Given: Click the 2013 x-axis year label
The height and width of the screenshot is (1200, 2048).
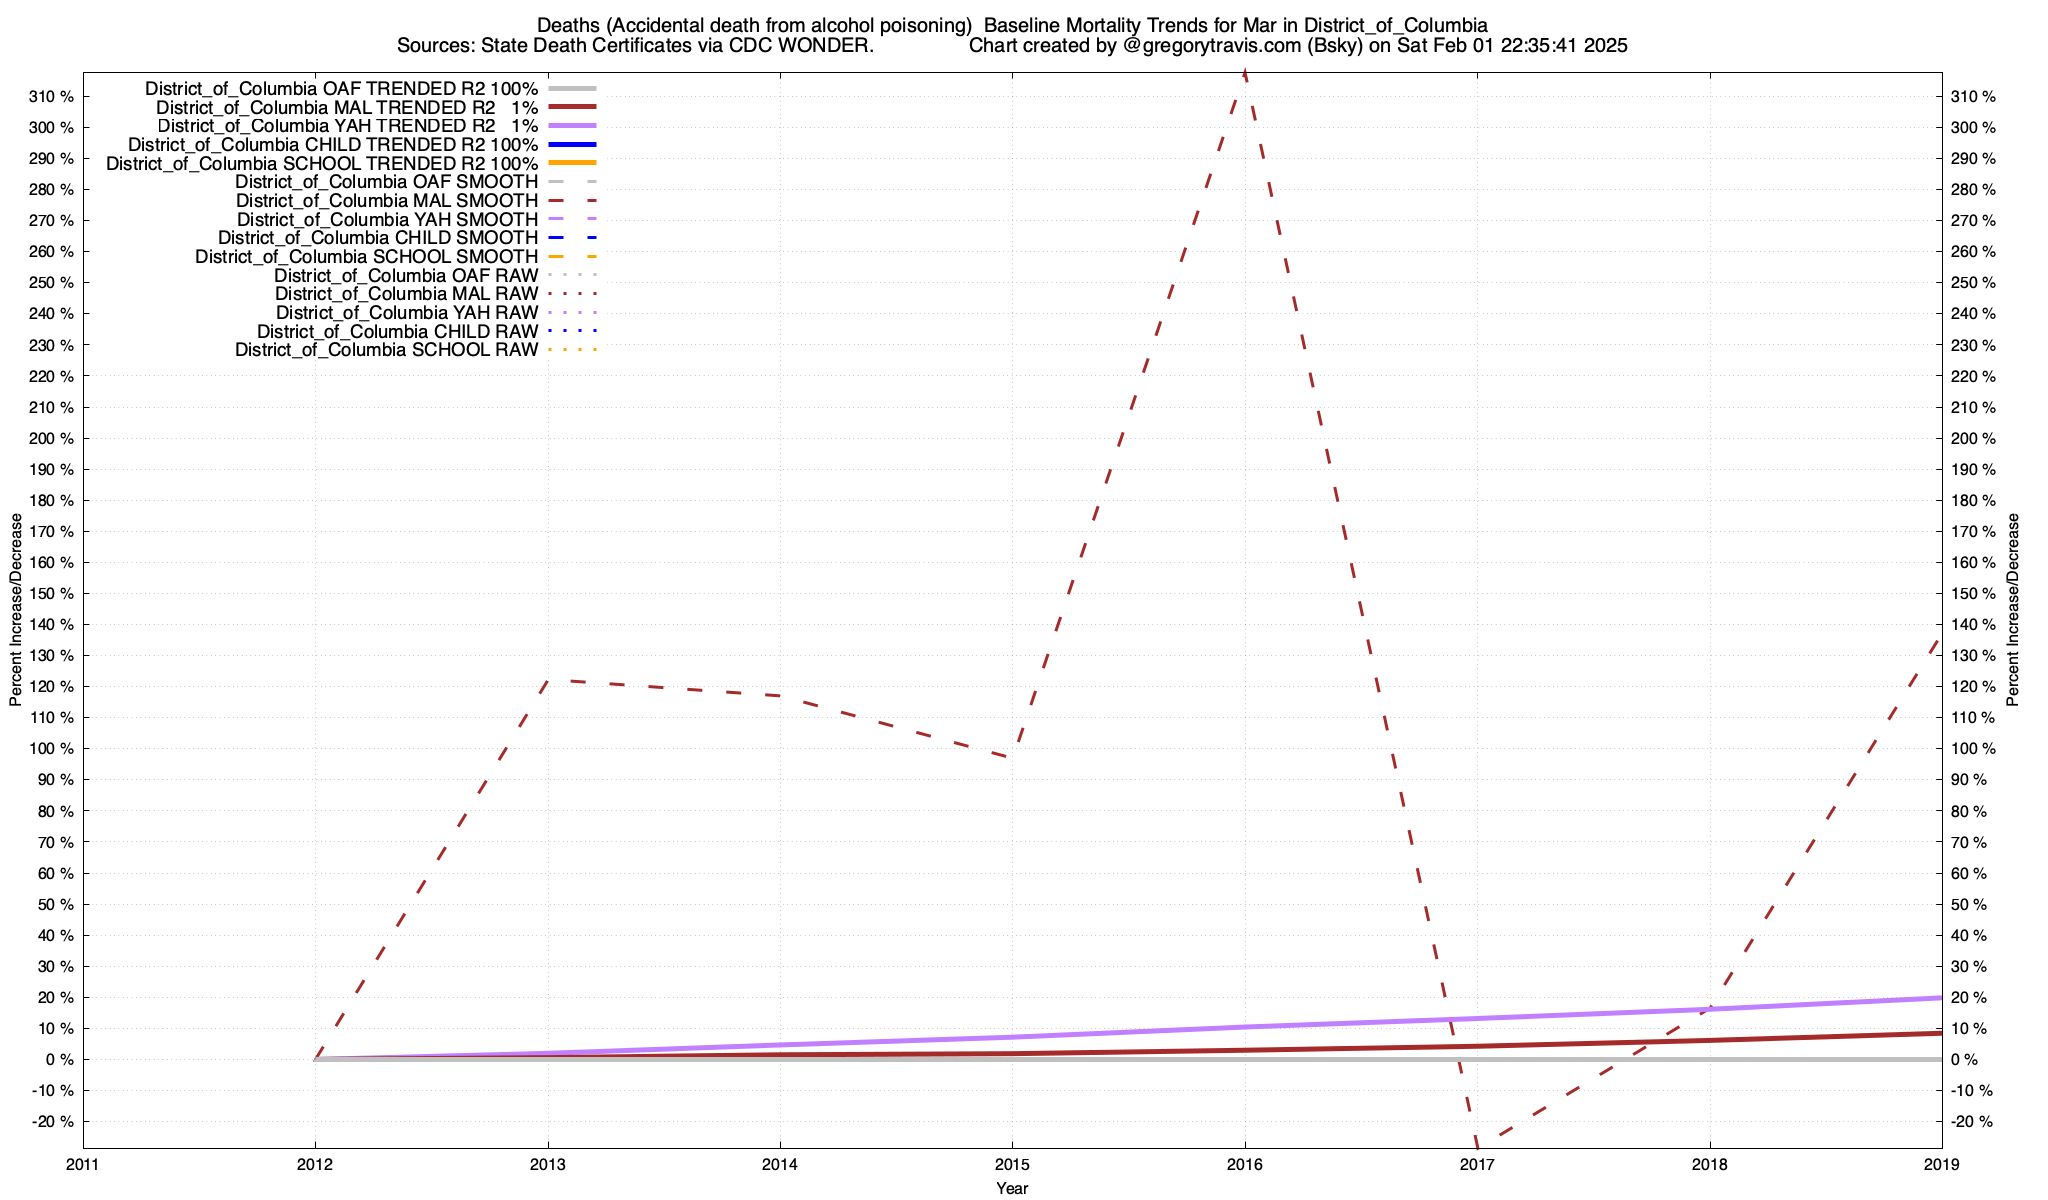Looking at the screenshot, I should [x=547, y=1165].
